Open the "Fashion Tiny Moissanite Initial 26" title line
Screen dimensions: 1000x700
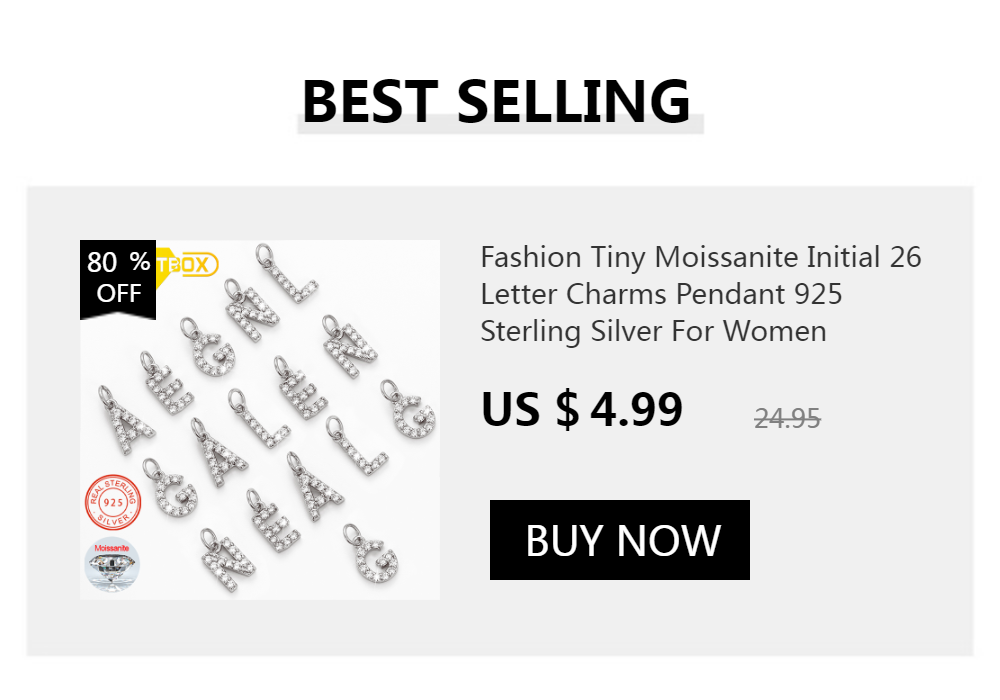(700, 258)
